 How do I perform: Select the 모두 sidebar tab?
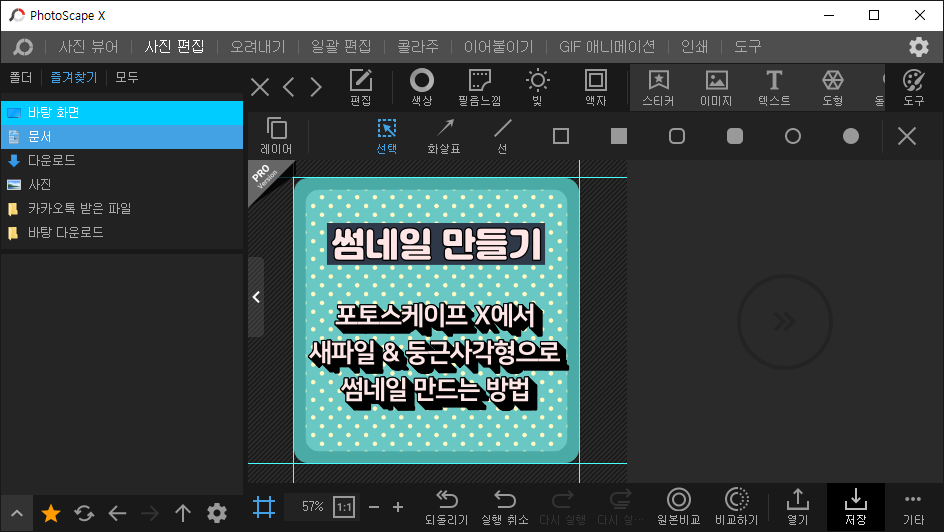(126, 77)
